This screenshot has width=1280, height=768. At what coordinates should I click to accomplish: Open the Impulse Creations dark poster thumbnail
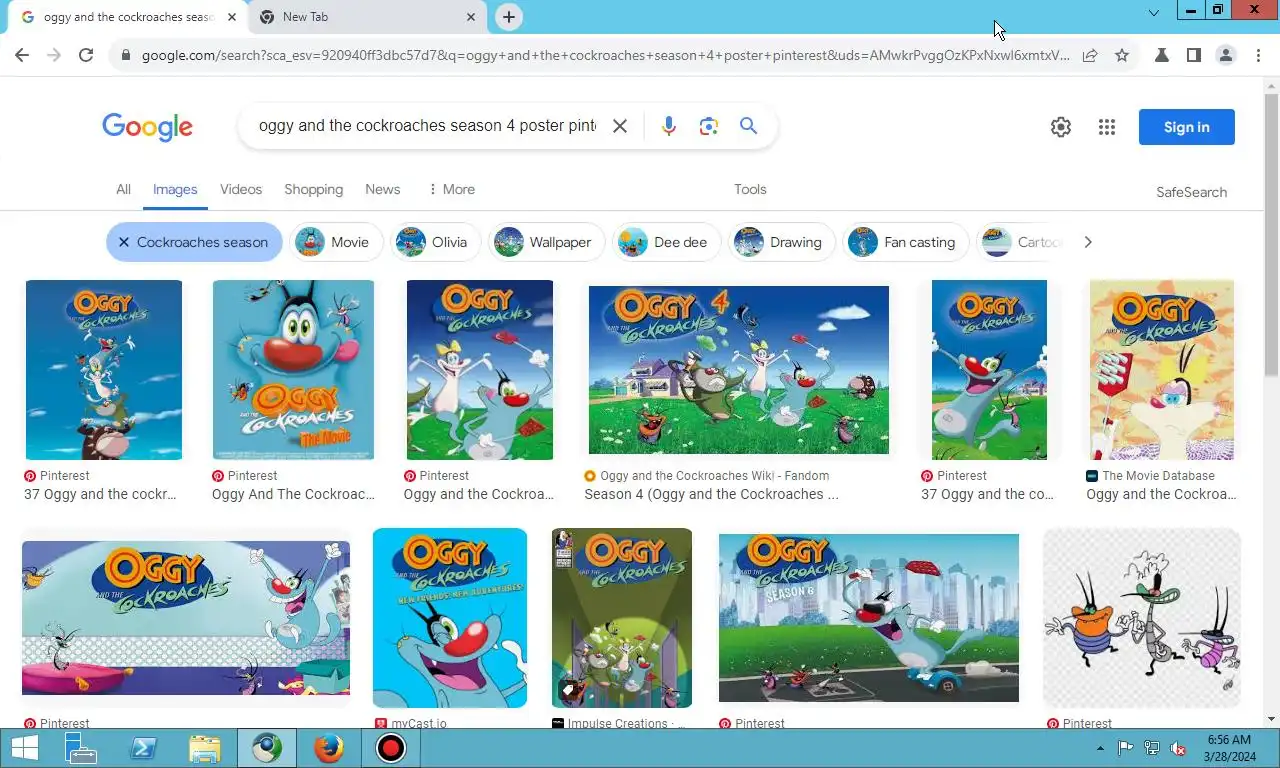622,618
